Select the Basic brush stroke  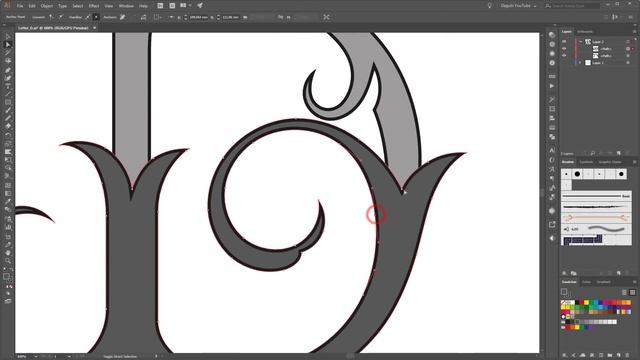point(596,196)
